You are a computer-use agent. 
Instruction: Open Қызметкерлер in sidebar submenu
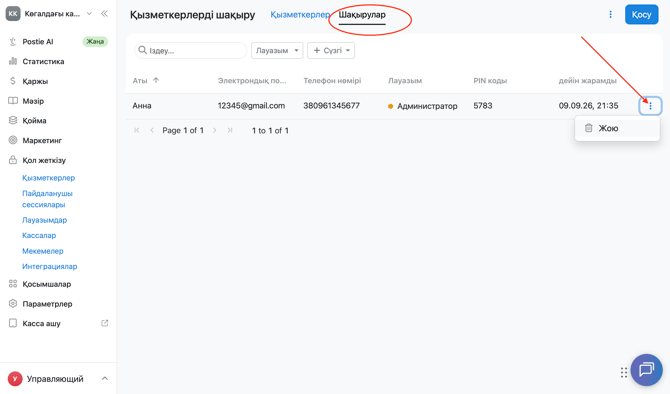point(48,178)
